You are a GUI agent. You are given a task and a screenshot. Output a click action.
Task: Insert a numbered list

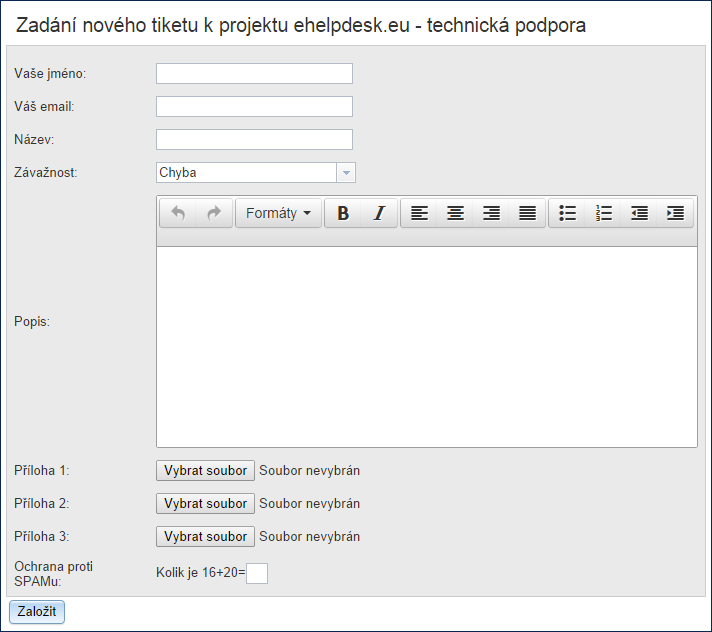(x=603, y=213)
